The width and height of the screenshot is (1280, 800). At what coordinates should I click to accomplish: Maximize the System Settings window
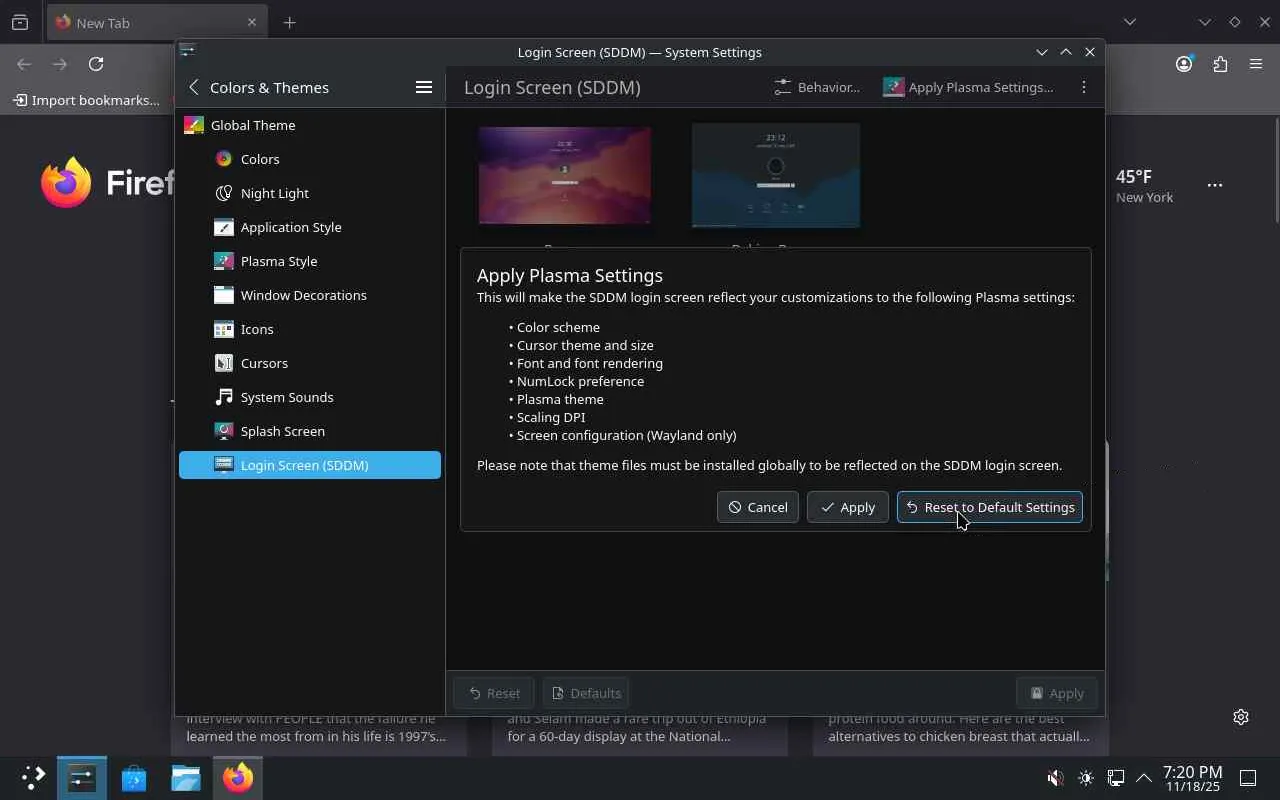click(1066, 52)
